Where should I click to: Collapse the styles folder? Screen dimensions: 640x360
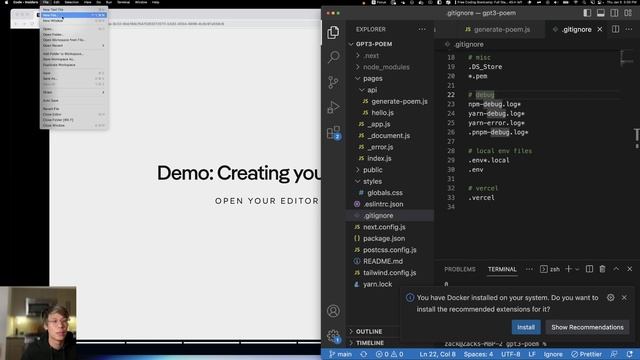pos(372,181)
